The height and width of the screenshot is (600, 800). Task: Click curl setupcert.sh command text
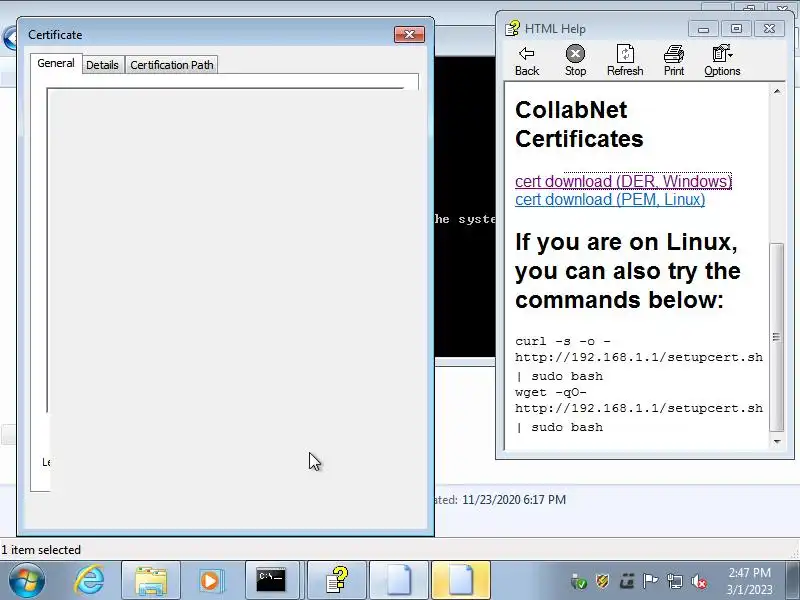pos(639,358)
